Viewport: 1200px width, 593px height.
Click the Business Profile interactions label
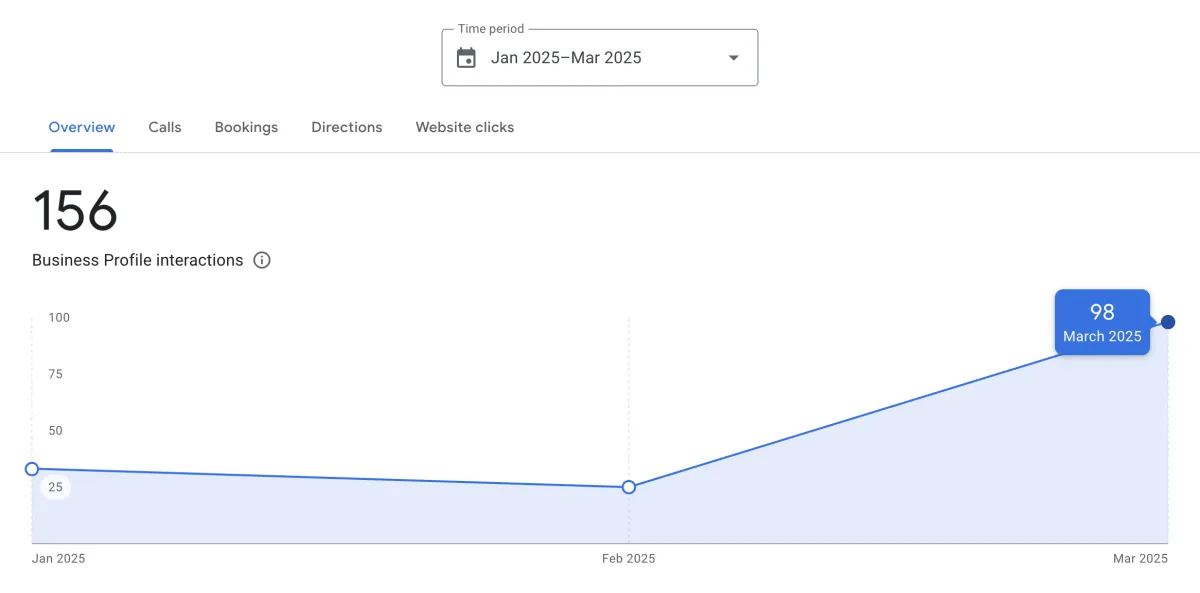tap(138, 260)
